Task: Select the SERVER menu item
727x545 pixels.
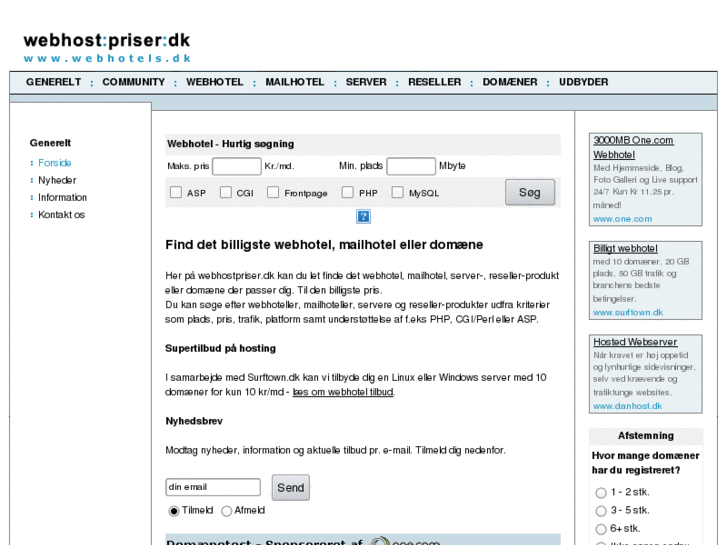Action: [366, 82]
